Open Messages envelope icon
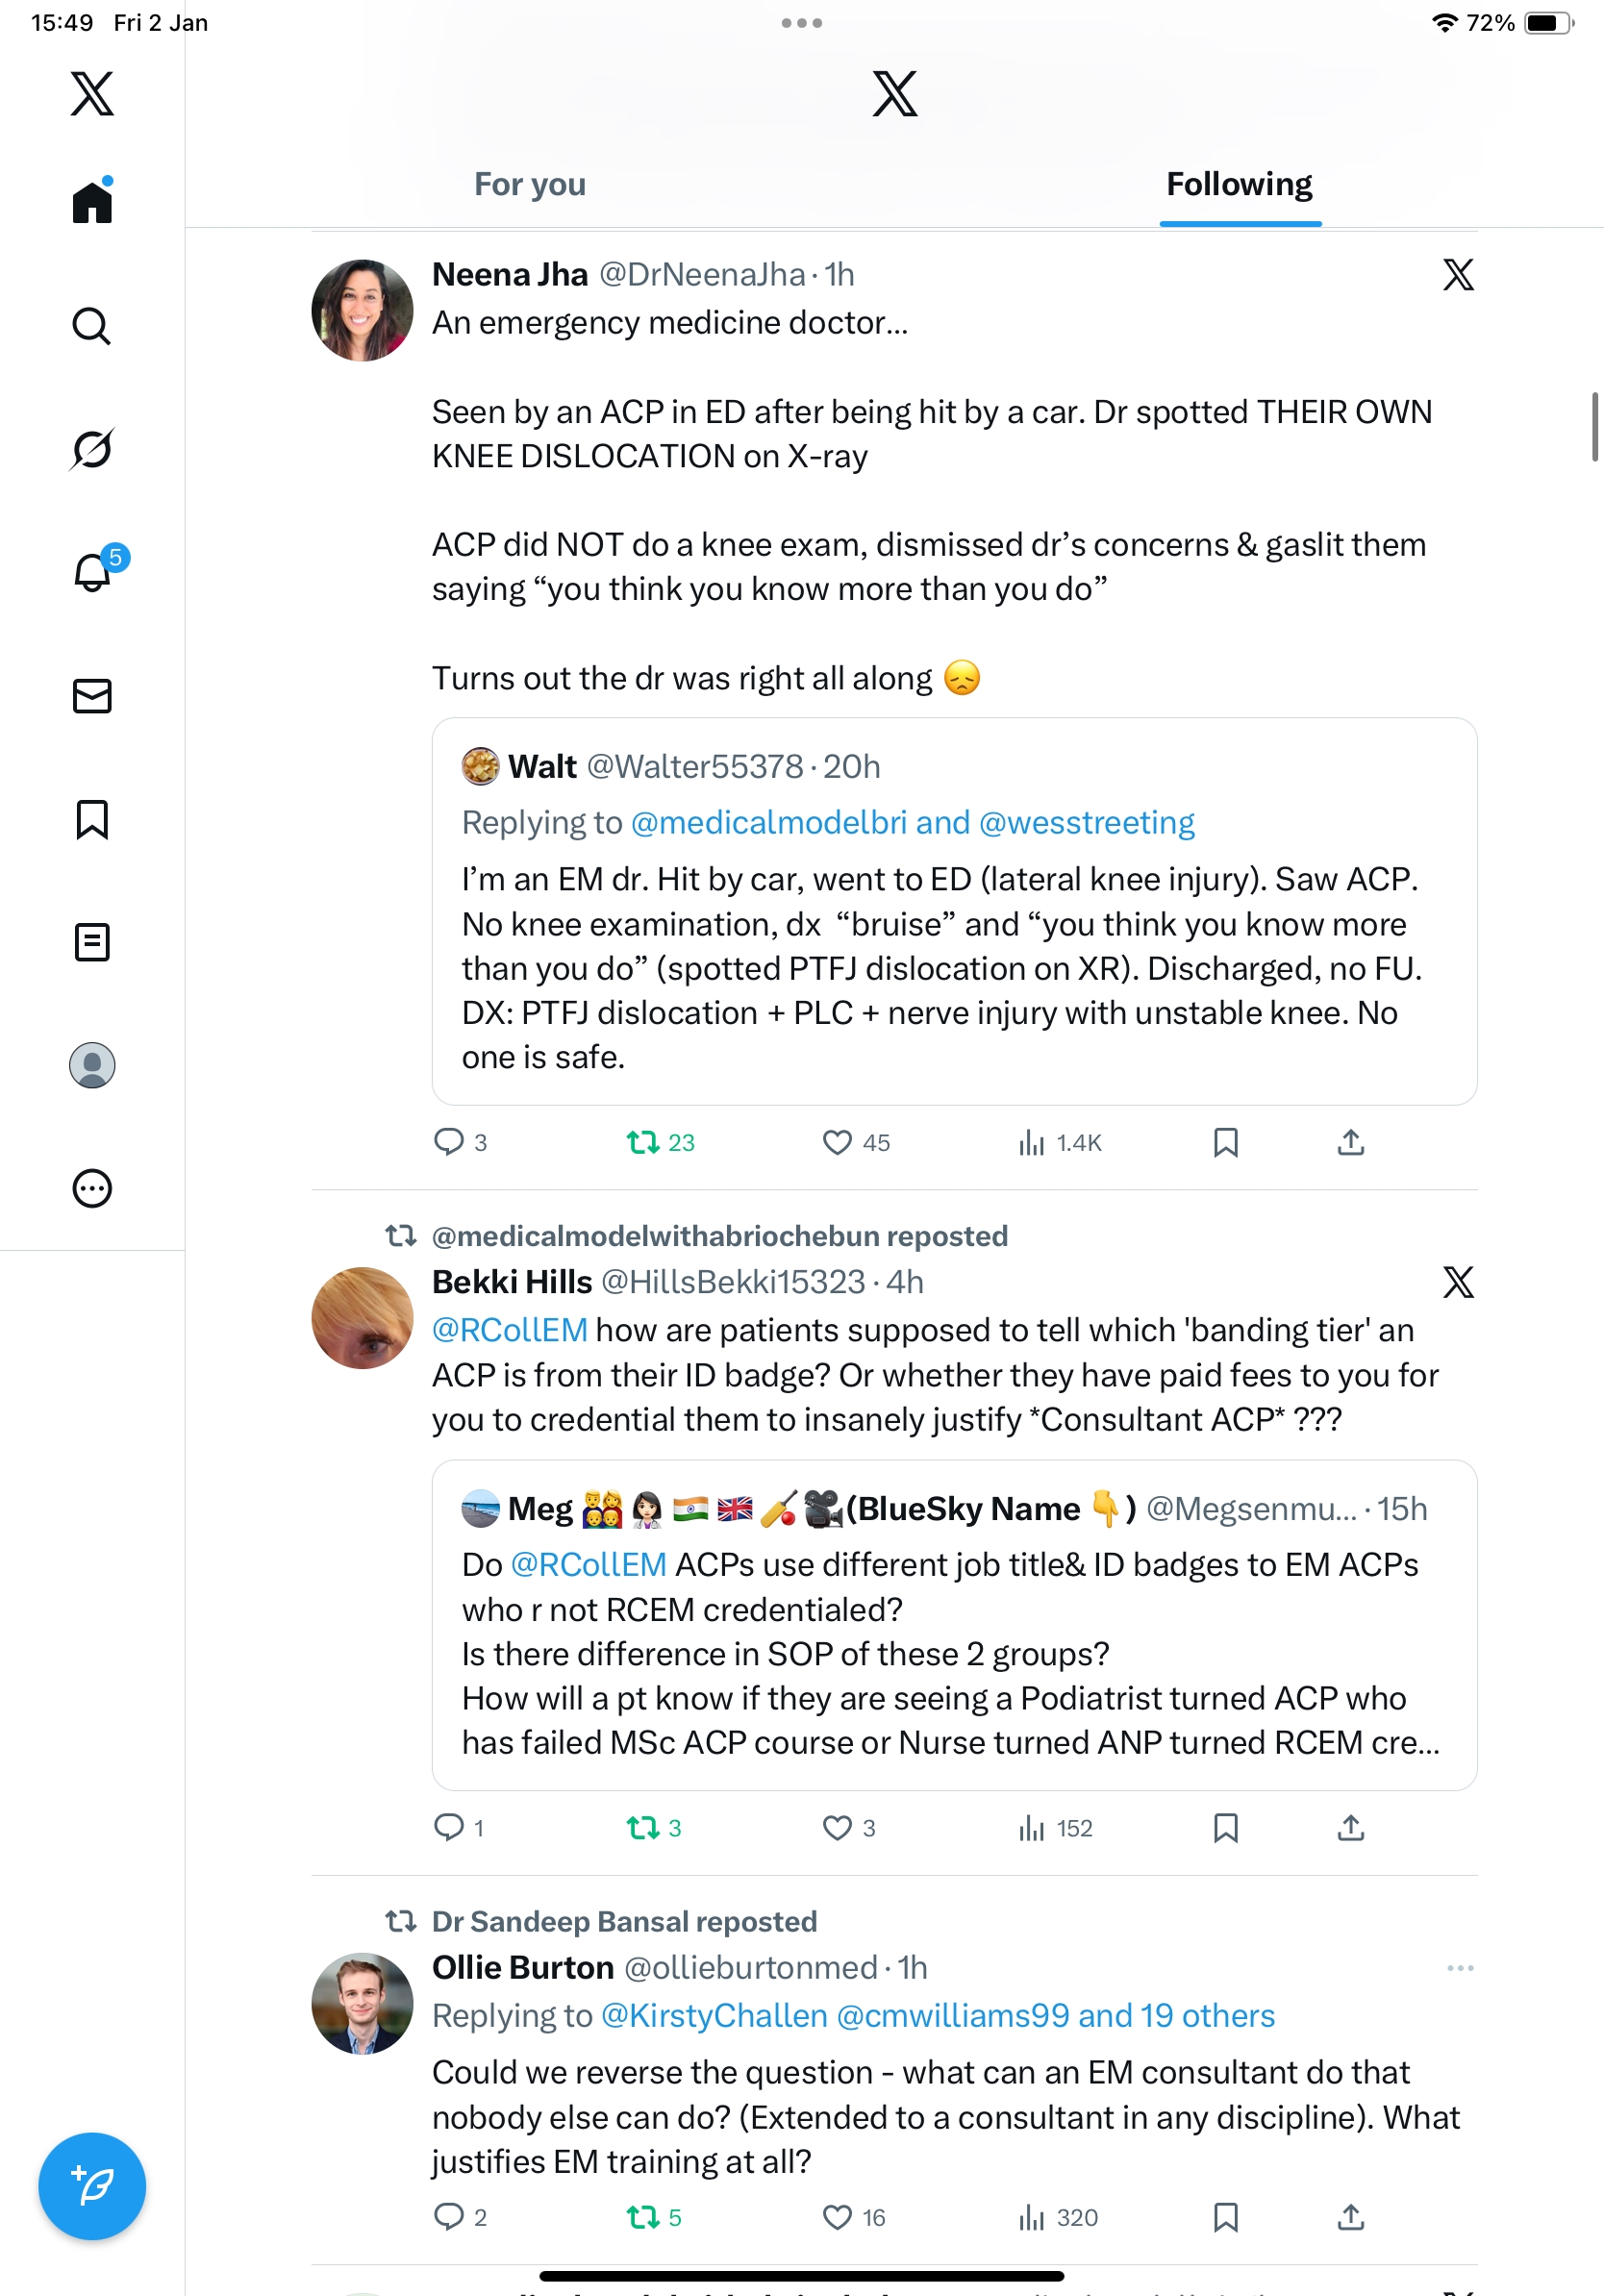The image size is (1604, 2296). click(x=92, y=696)
